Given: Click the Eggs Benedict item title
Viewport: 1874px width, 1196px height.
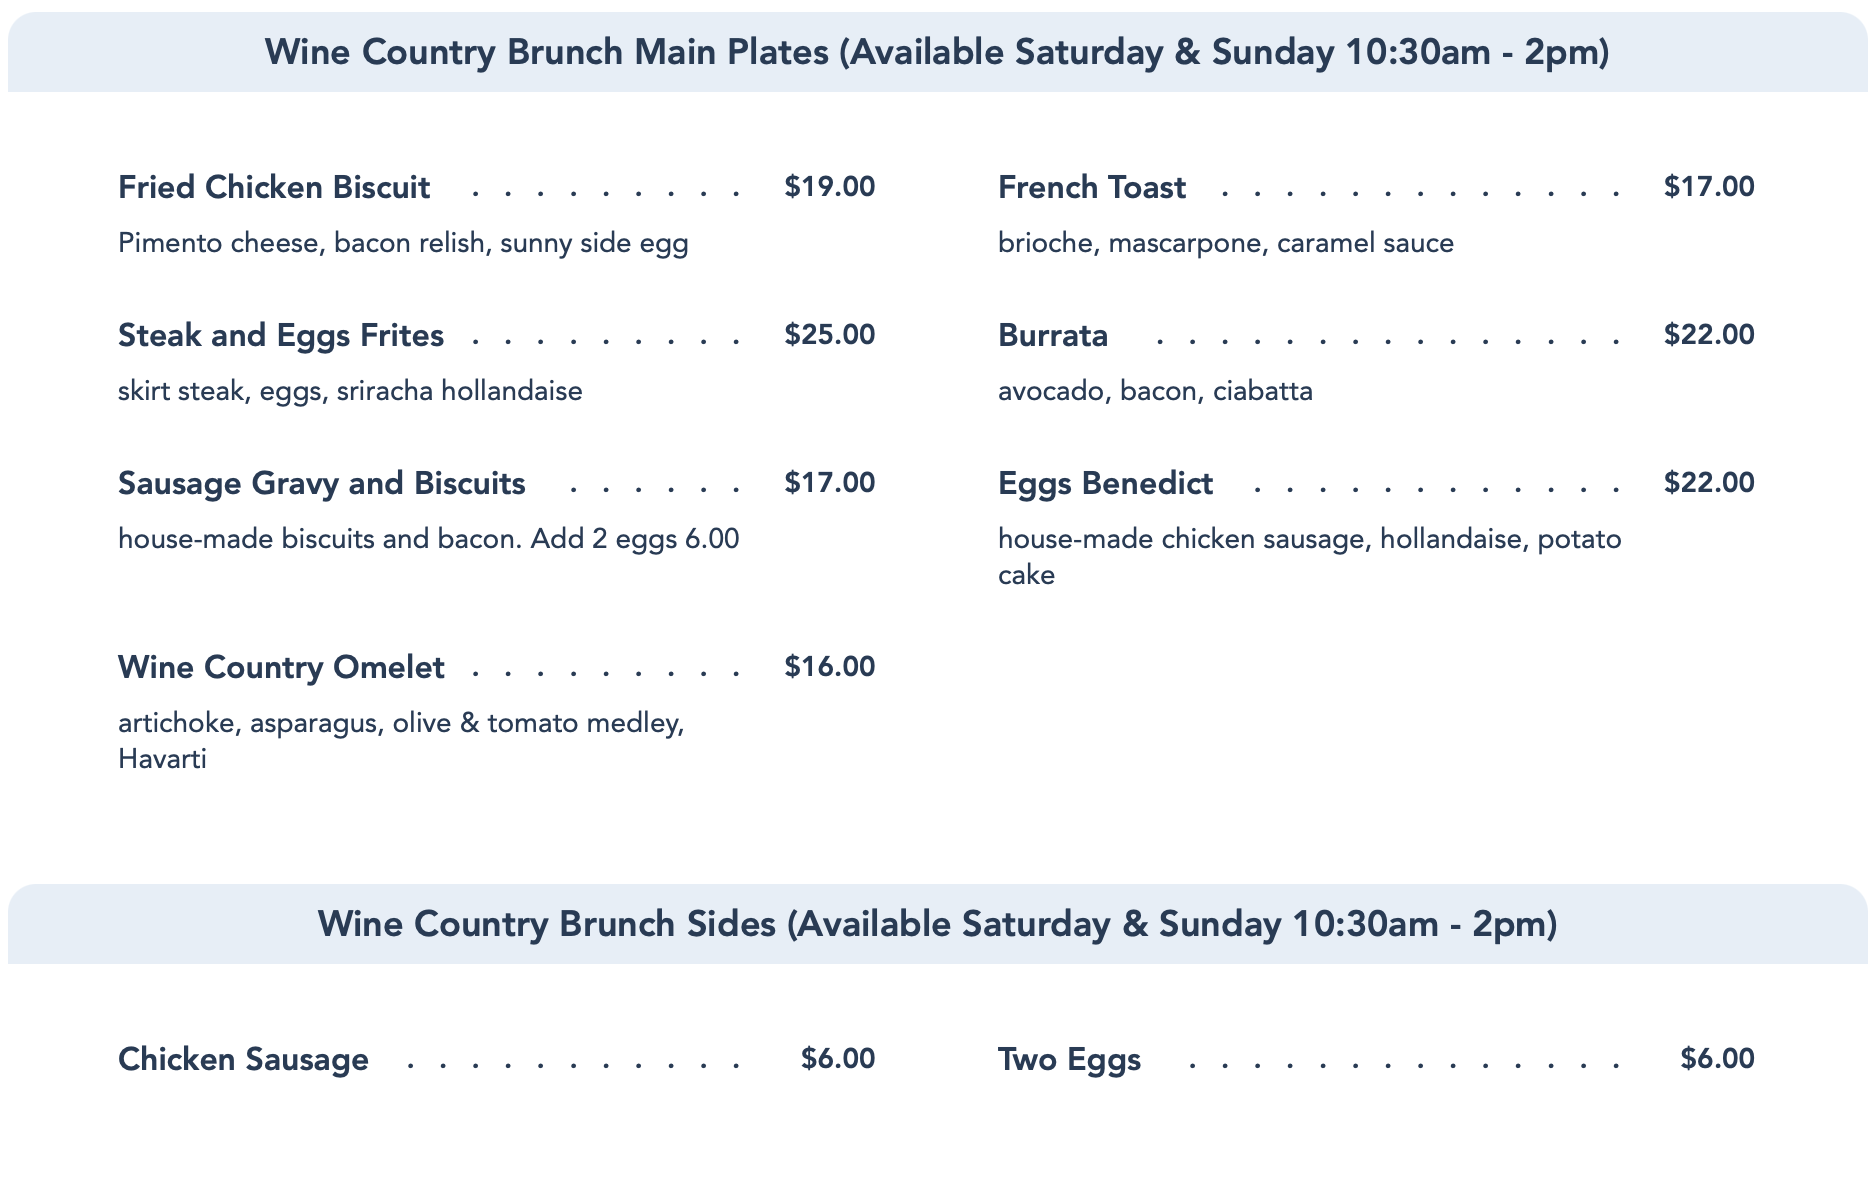Looking at the screenshot, I should click(1105, 484).
